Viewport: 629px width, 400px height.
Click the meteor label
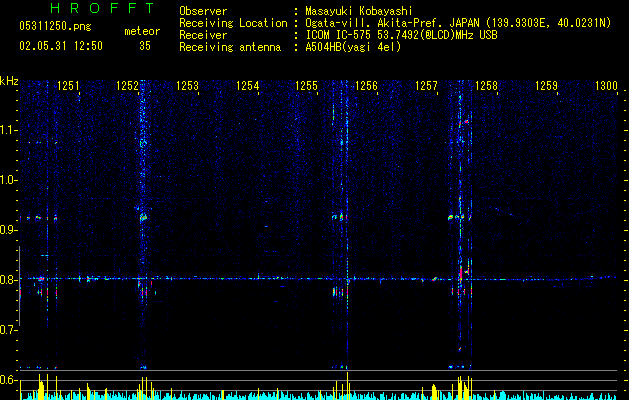coord(142,31)
